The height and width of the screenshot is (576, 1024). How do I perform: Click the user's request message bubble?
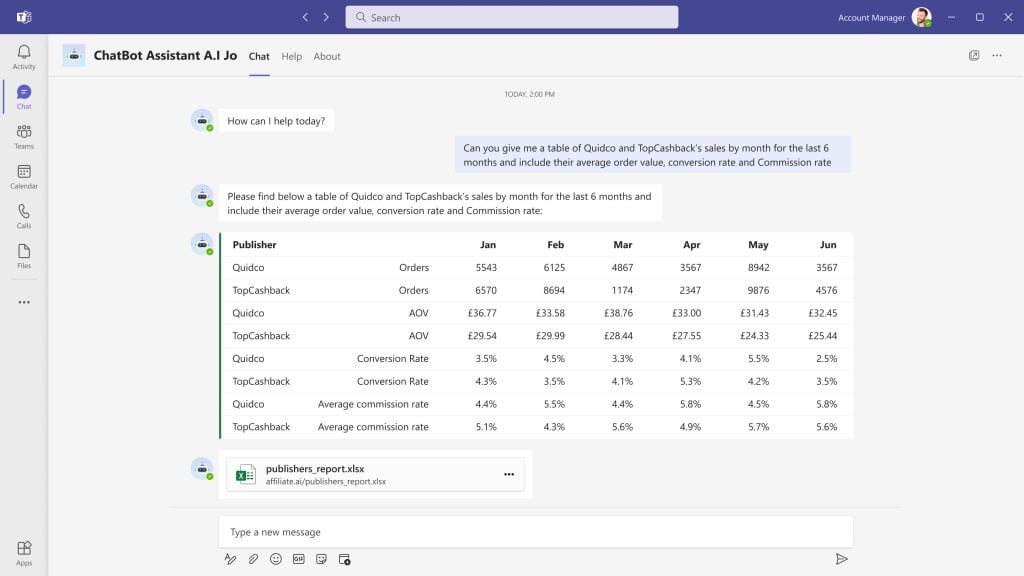pos(653,155)
